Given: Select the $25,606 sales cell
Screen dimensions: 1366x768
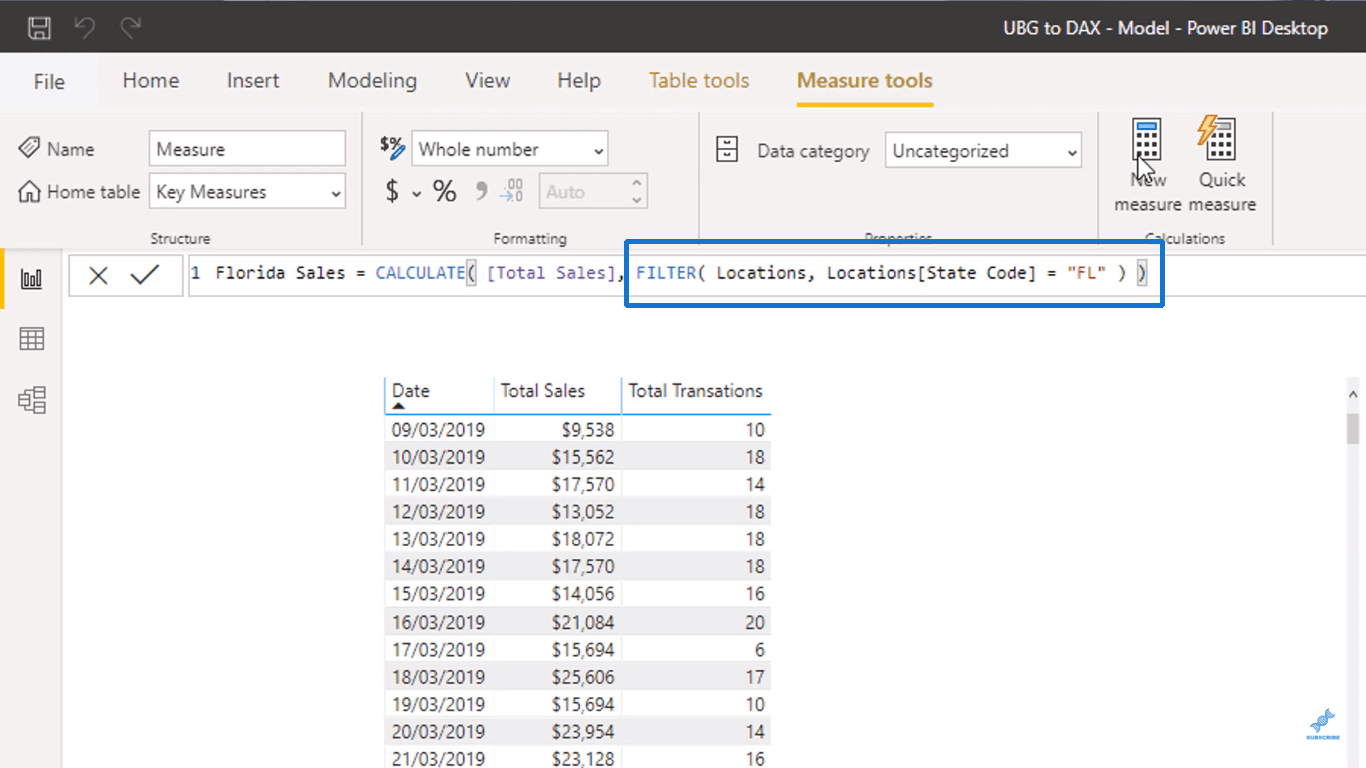Looking at the screenshot, I should [583, 677].
